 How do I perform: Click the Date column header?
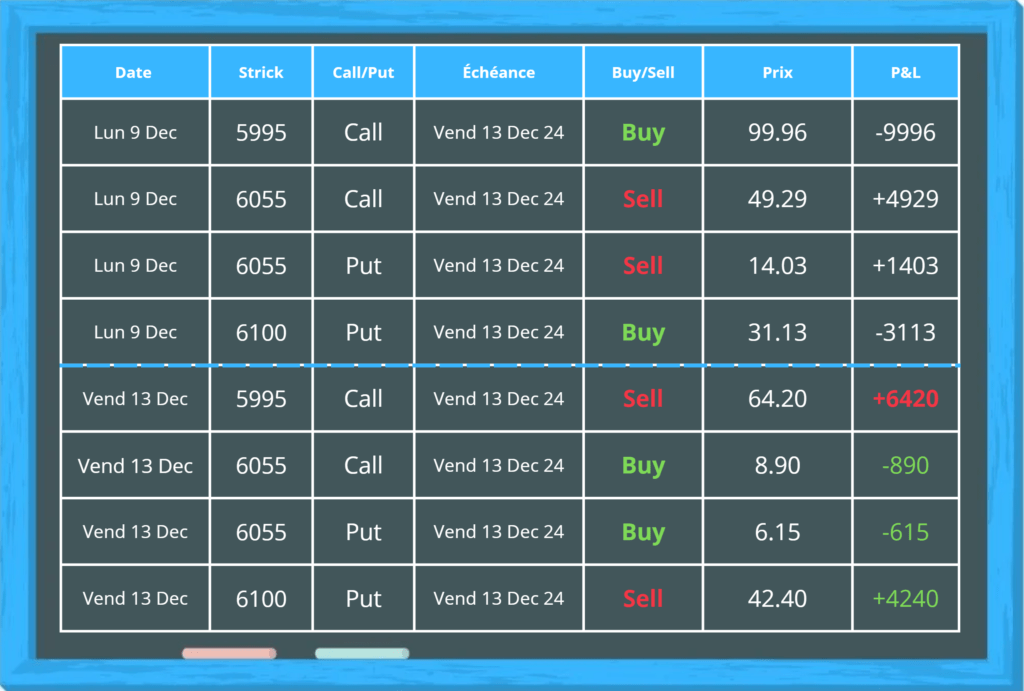pyautogui.click(x=134, y=72)
